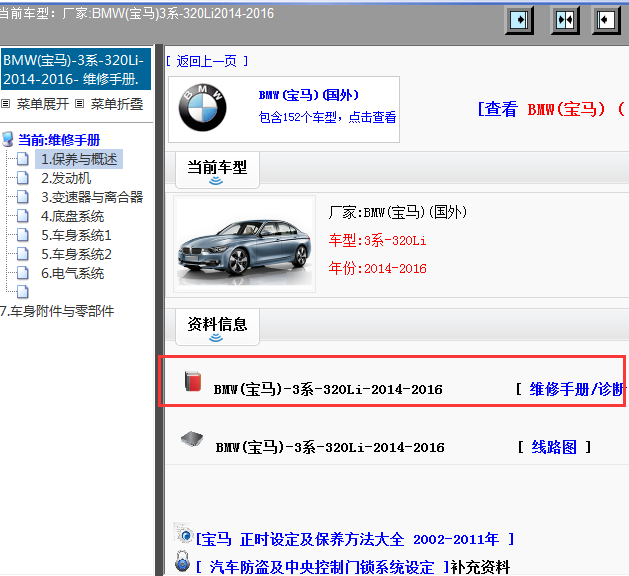Open the 6.电气系统 chapter
629x576 pixels.
[x=73, y=274]
